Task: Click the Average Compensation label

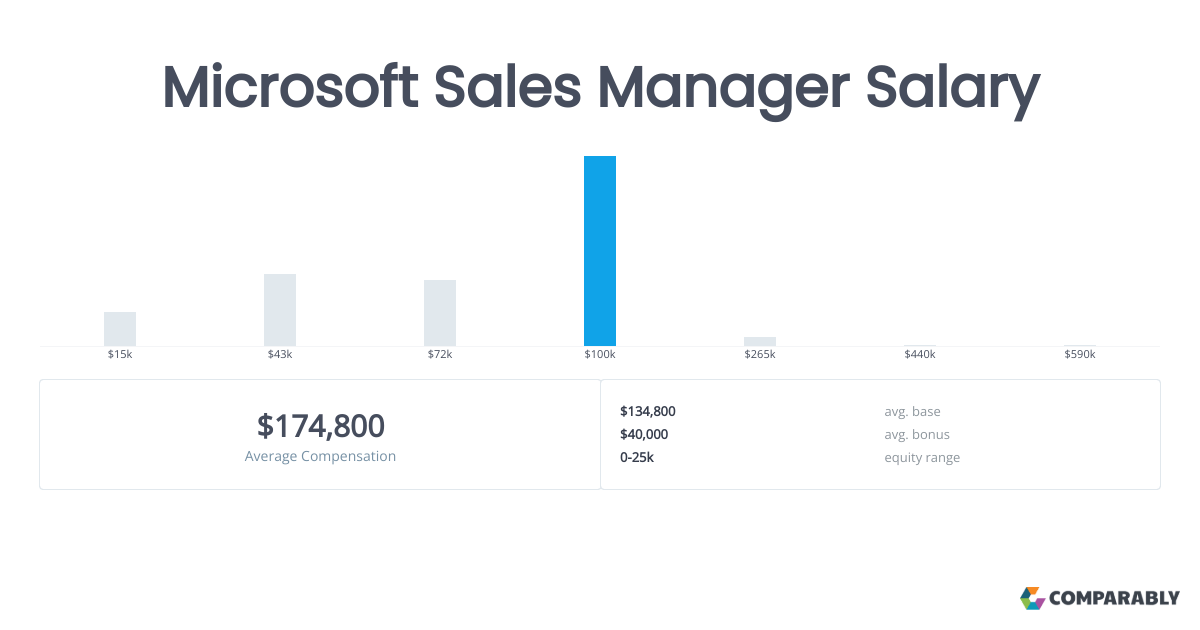Action: point(320,457)
